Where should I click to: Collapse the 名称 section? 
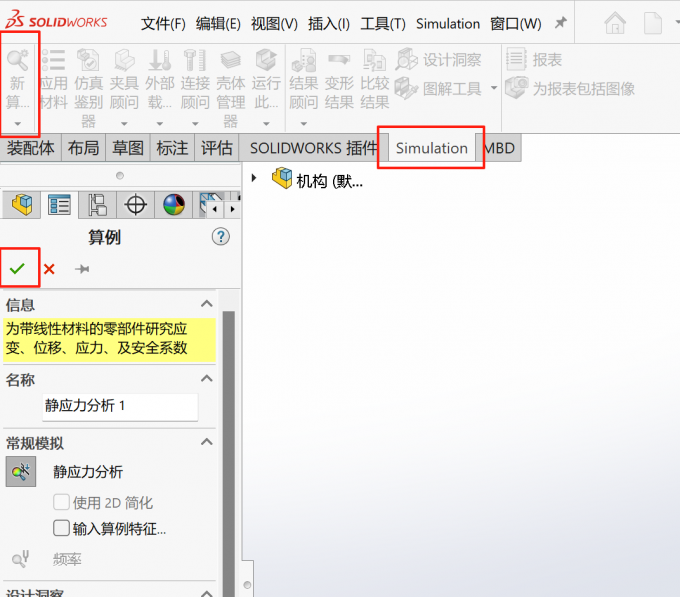tap(207, 378)
